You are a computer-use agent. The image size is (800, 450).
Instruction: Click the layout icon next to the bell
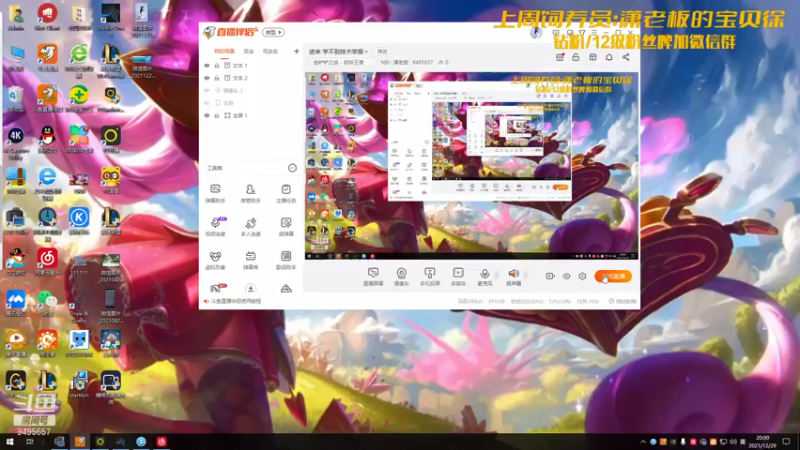592,57
